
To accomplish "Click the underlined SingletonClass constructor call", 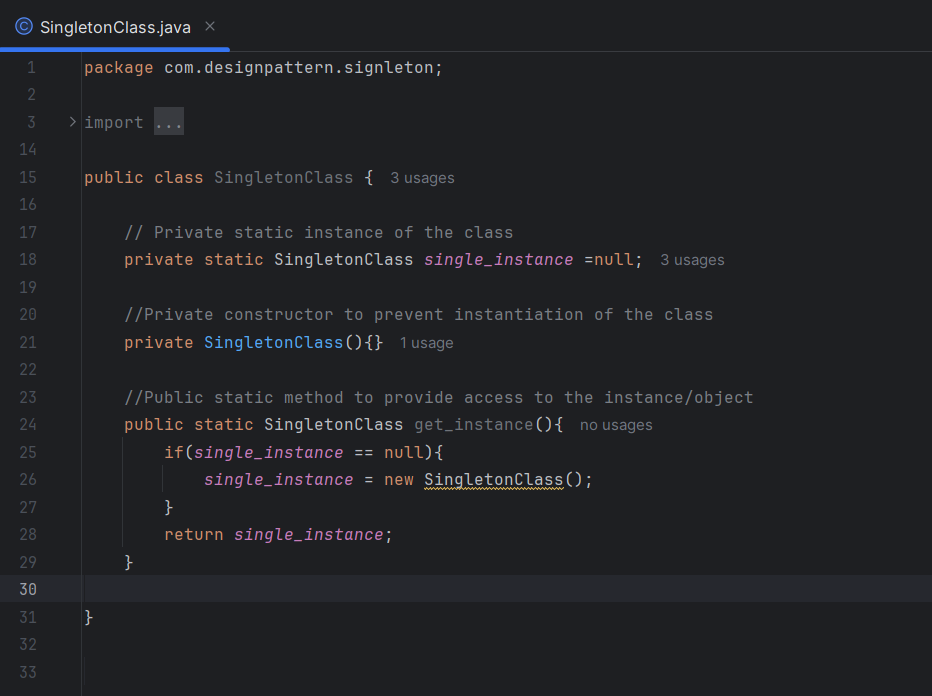I will click(x=495, y=479).
